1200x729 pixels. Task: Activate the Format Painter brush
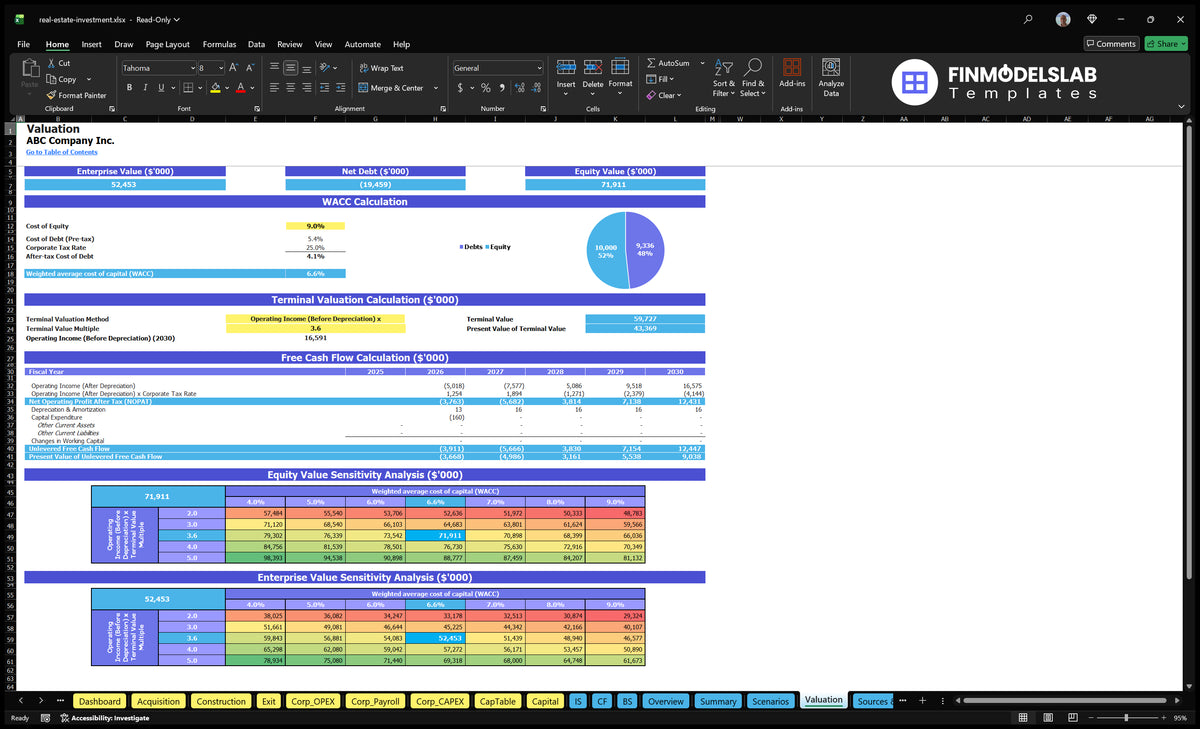51,95
